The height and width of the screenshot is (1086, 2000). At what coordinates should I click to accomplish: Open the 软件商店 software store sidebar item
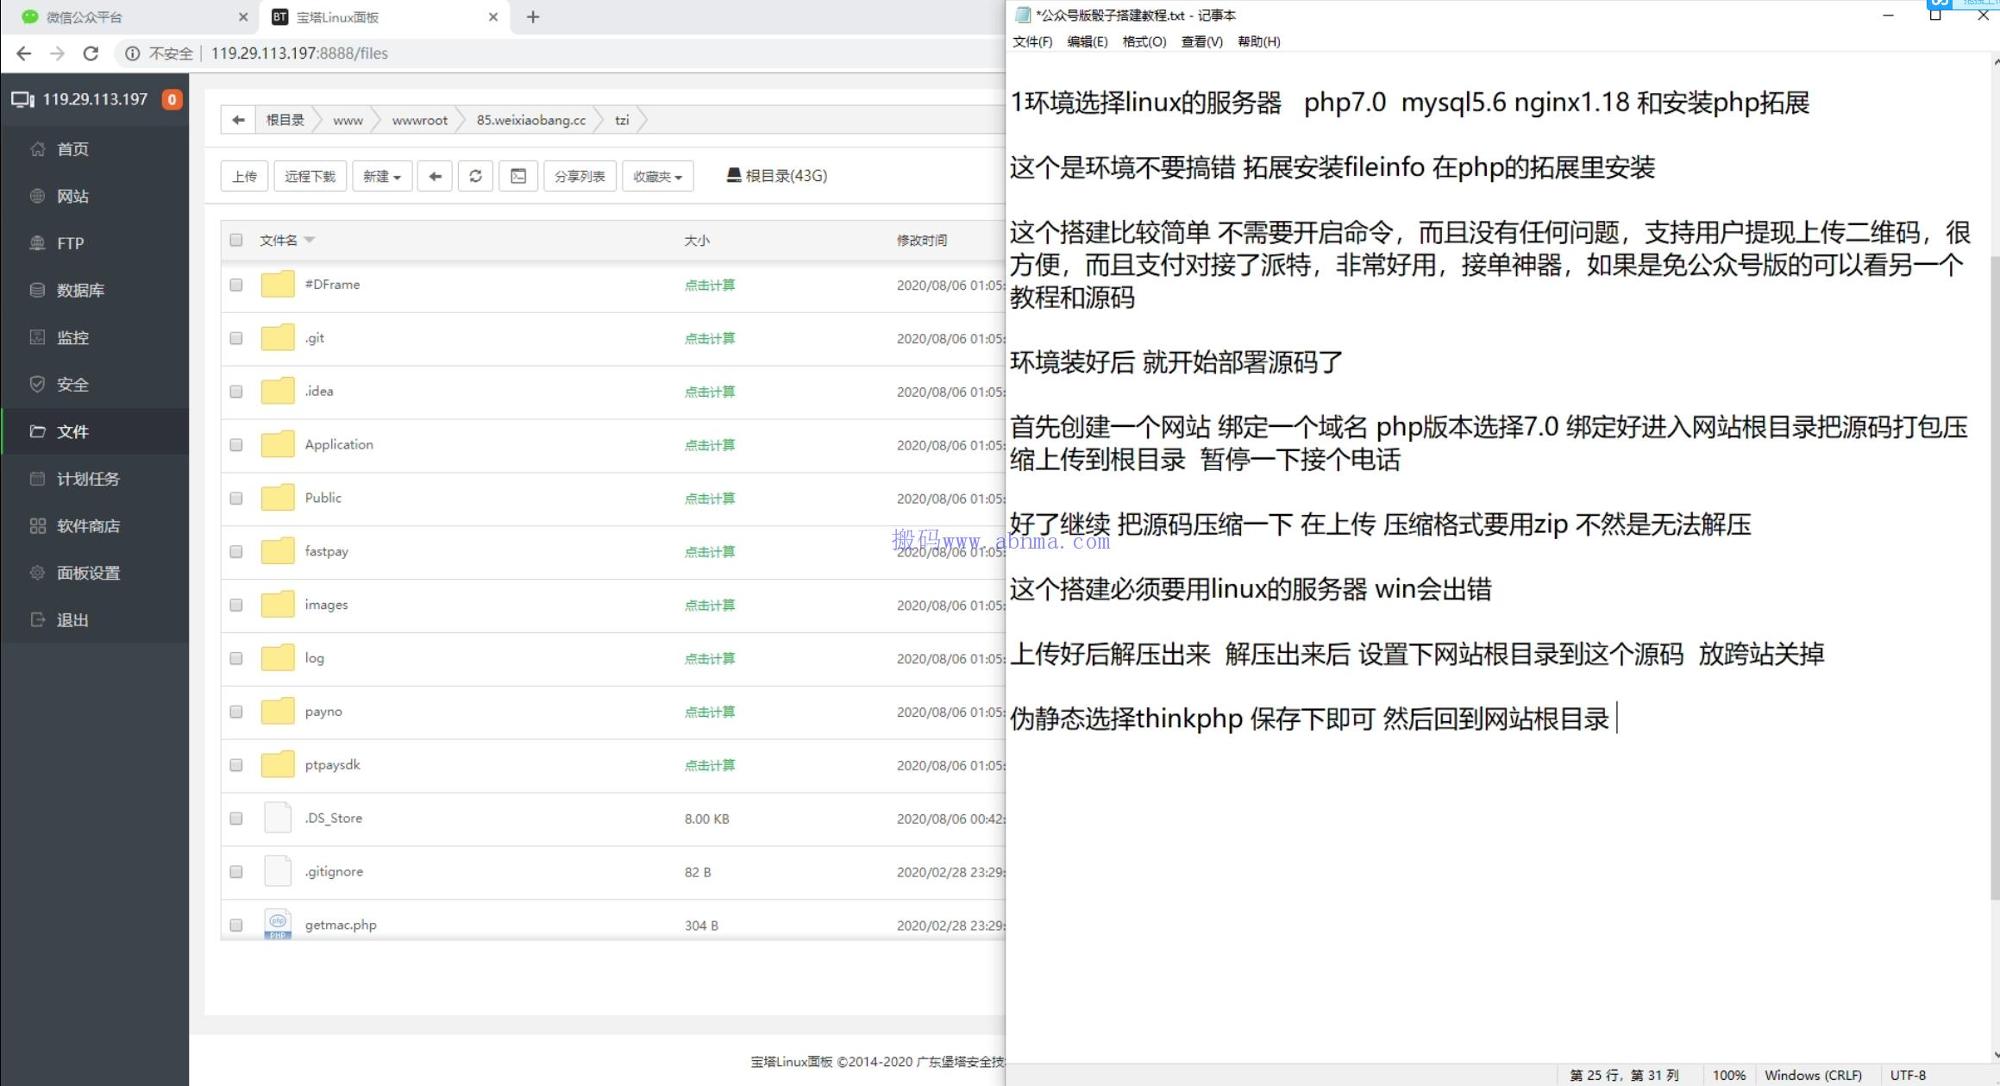tap(88, 526)
